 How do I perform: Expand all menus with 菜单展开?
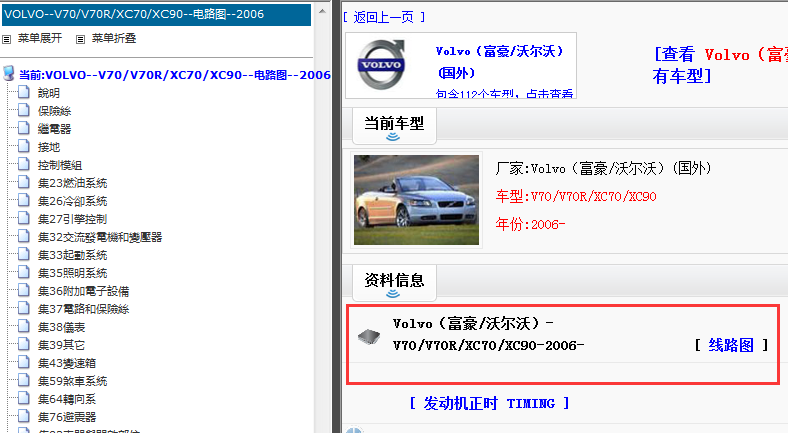click(40, 39)
